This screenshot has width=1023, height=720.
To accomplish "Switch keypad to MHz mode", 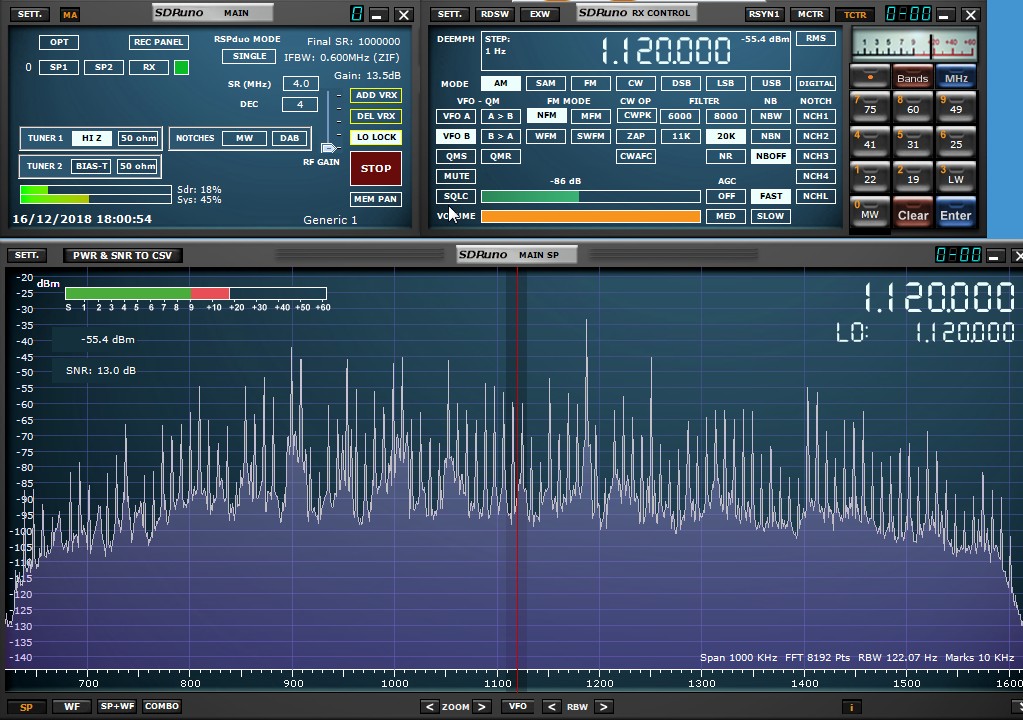I will point(956,77).
